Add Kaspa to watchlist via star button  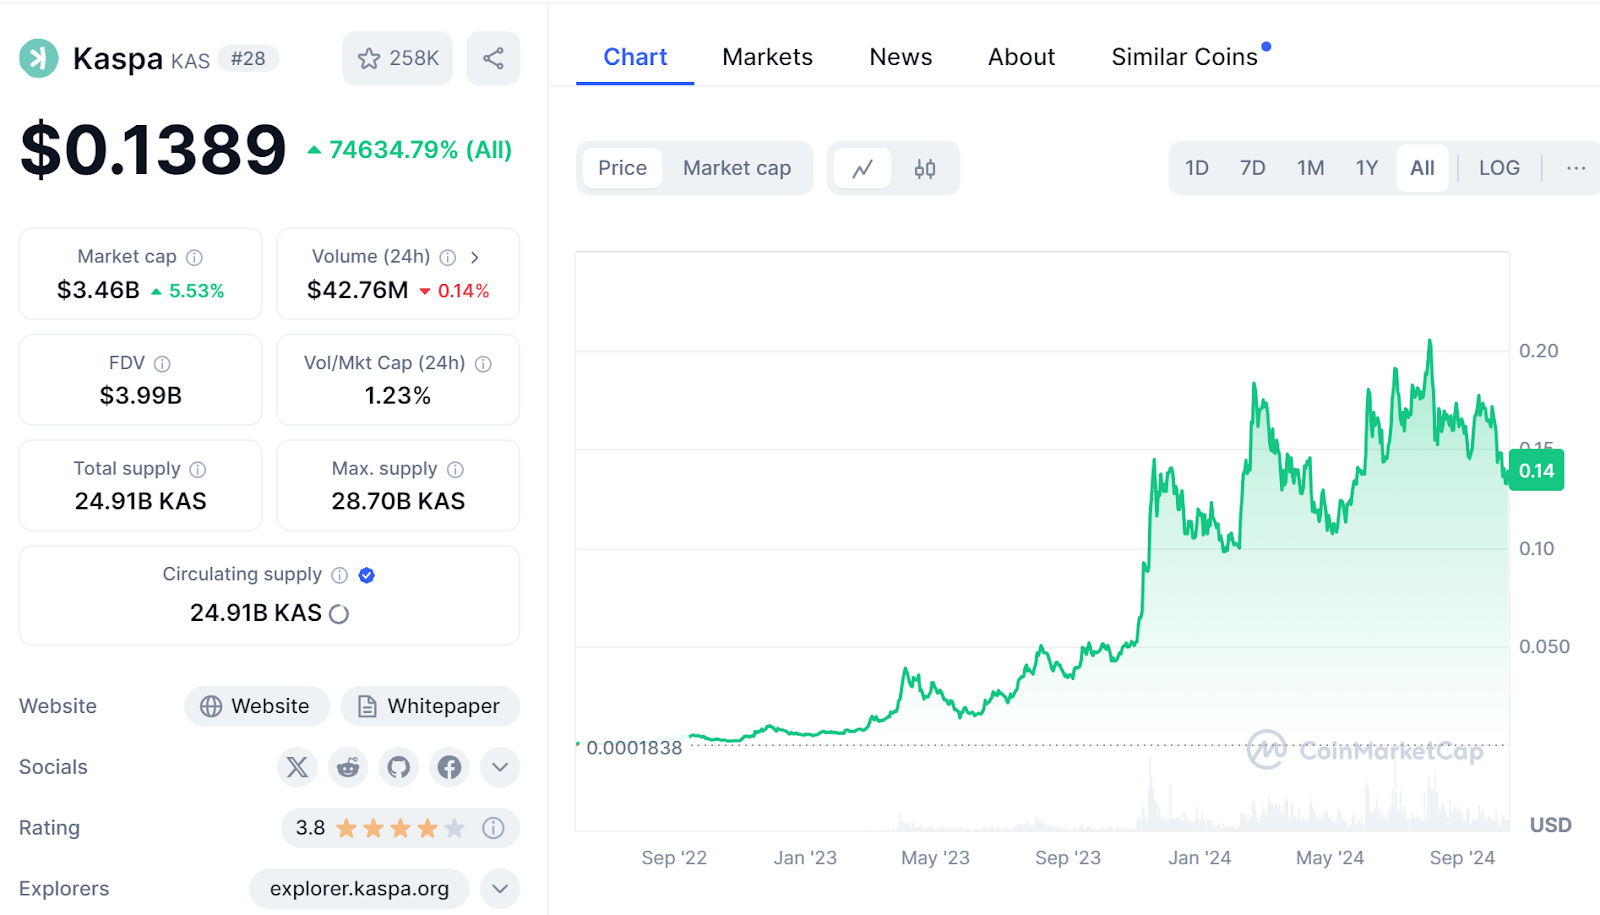[x=397, y=58]
